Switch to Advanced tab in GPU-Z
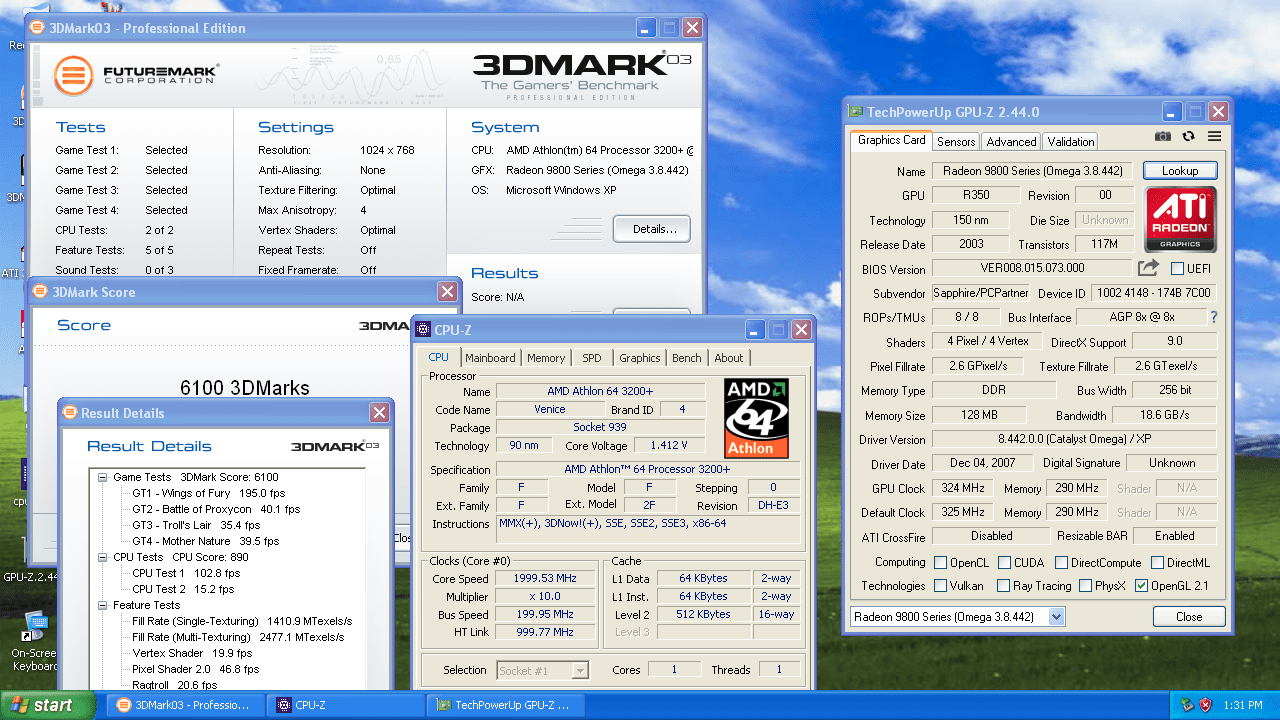The width and height of the screenshot is (1280, 720). click(1011, 142)
